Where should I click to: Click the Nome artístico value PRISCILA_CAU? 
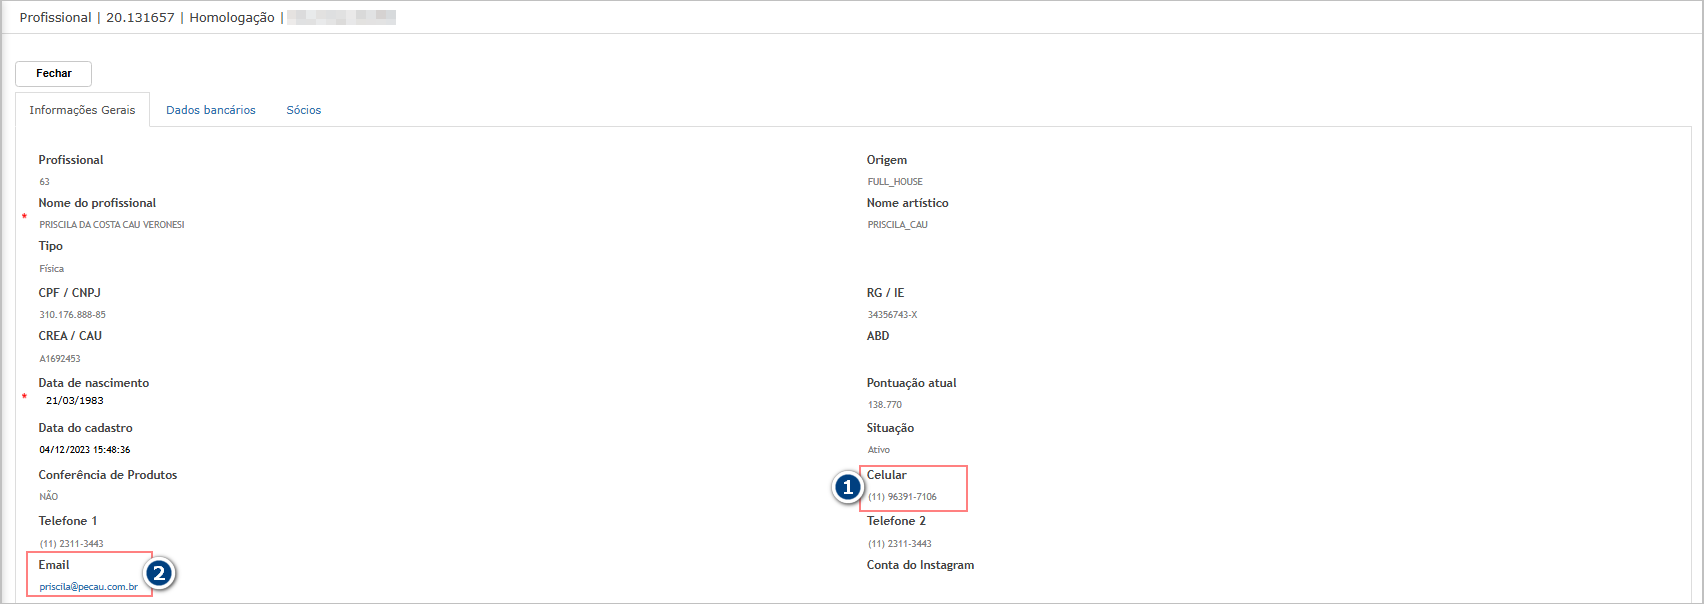click(897, 225)
